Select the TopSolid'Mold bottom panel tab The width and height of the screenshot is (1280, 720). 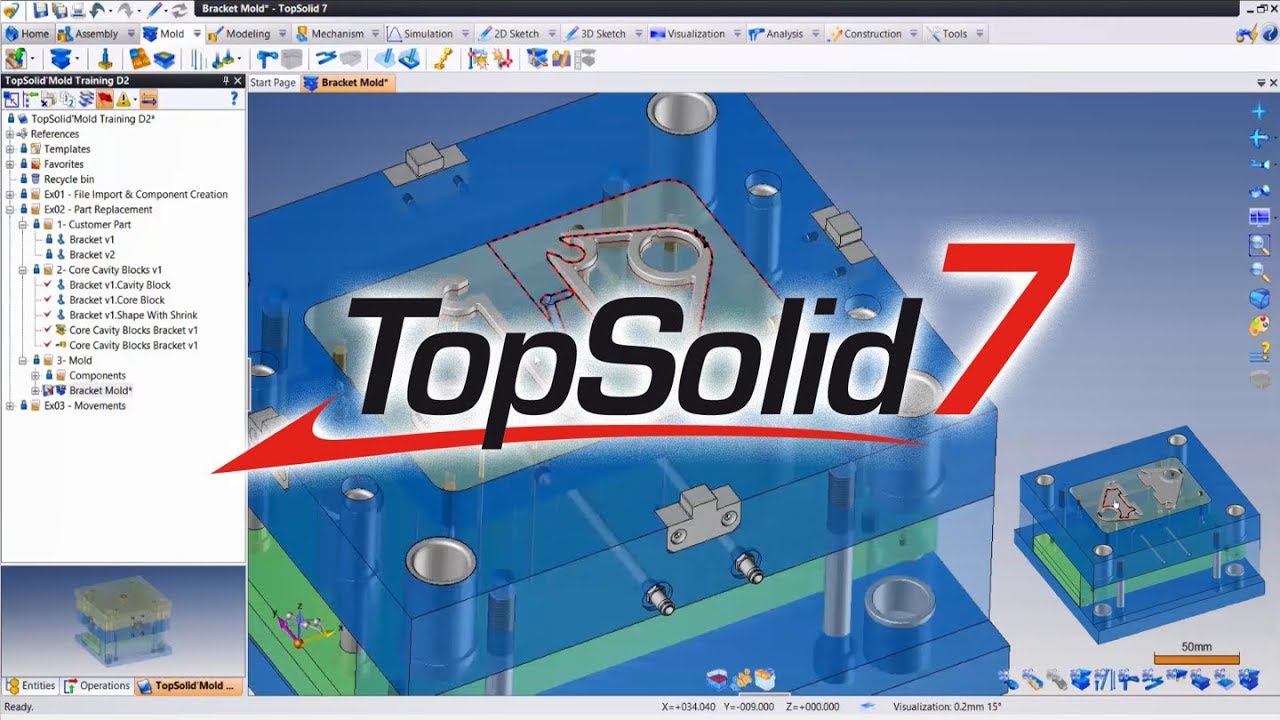click(x=189, y=686)
